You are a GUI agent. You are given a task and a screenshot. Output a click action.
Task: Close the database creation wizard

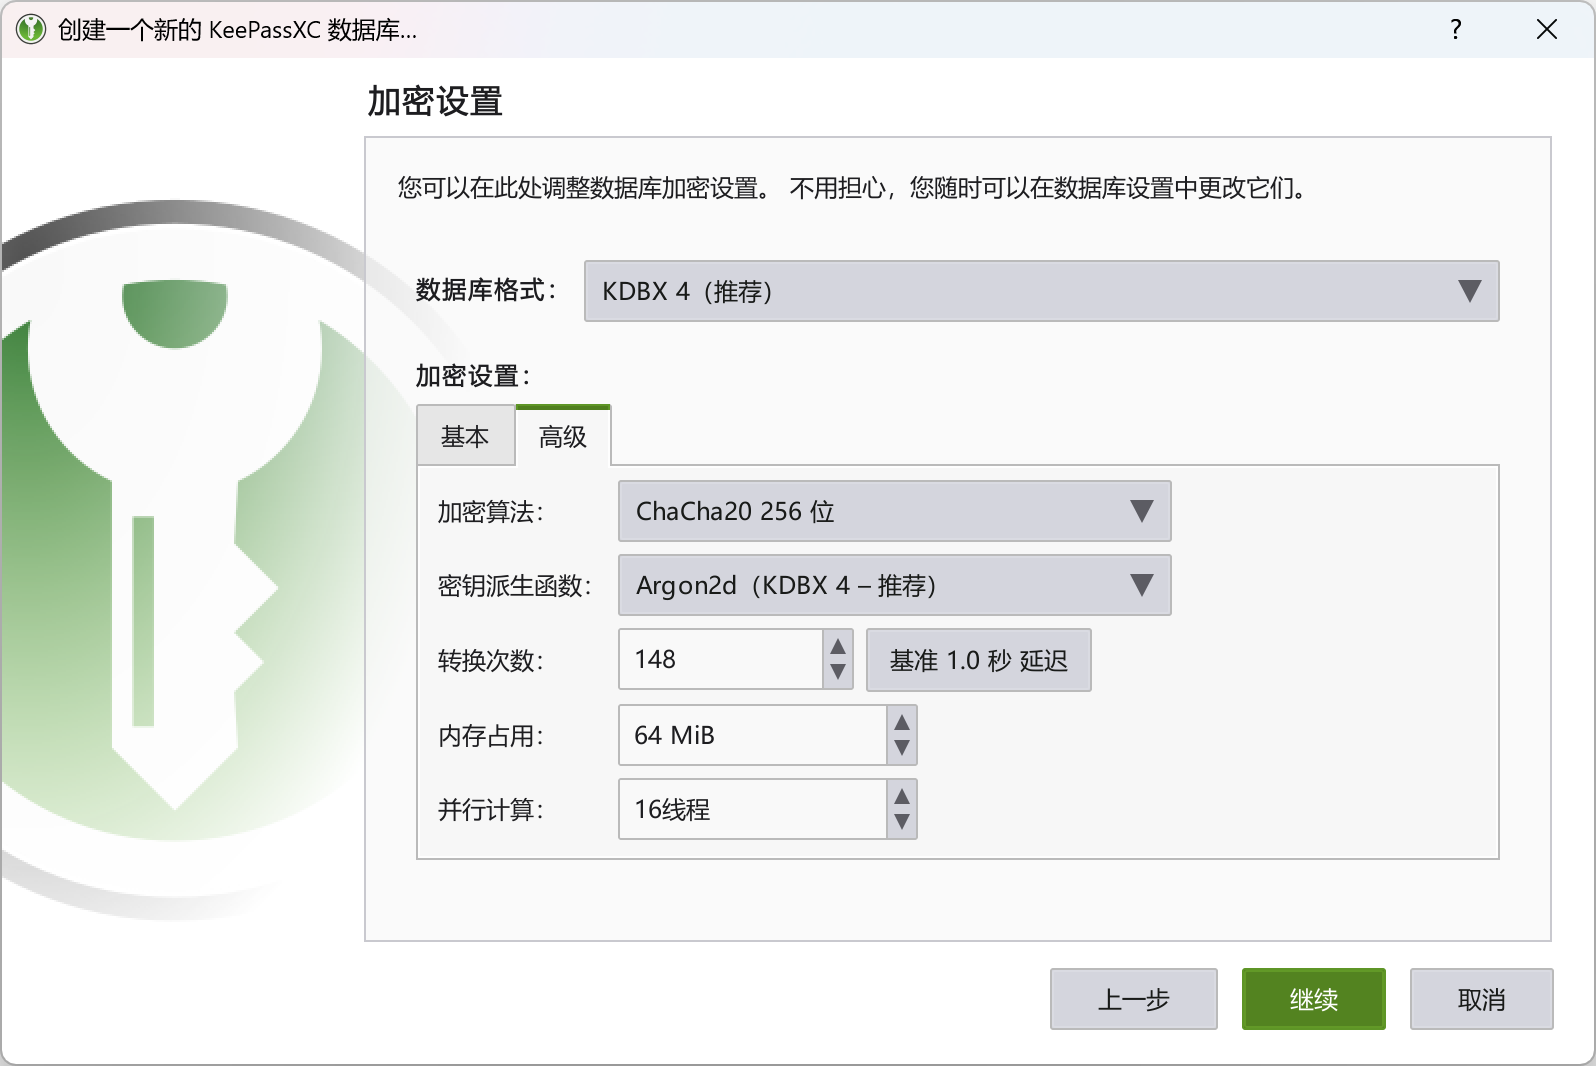pos(1546,29)
